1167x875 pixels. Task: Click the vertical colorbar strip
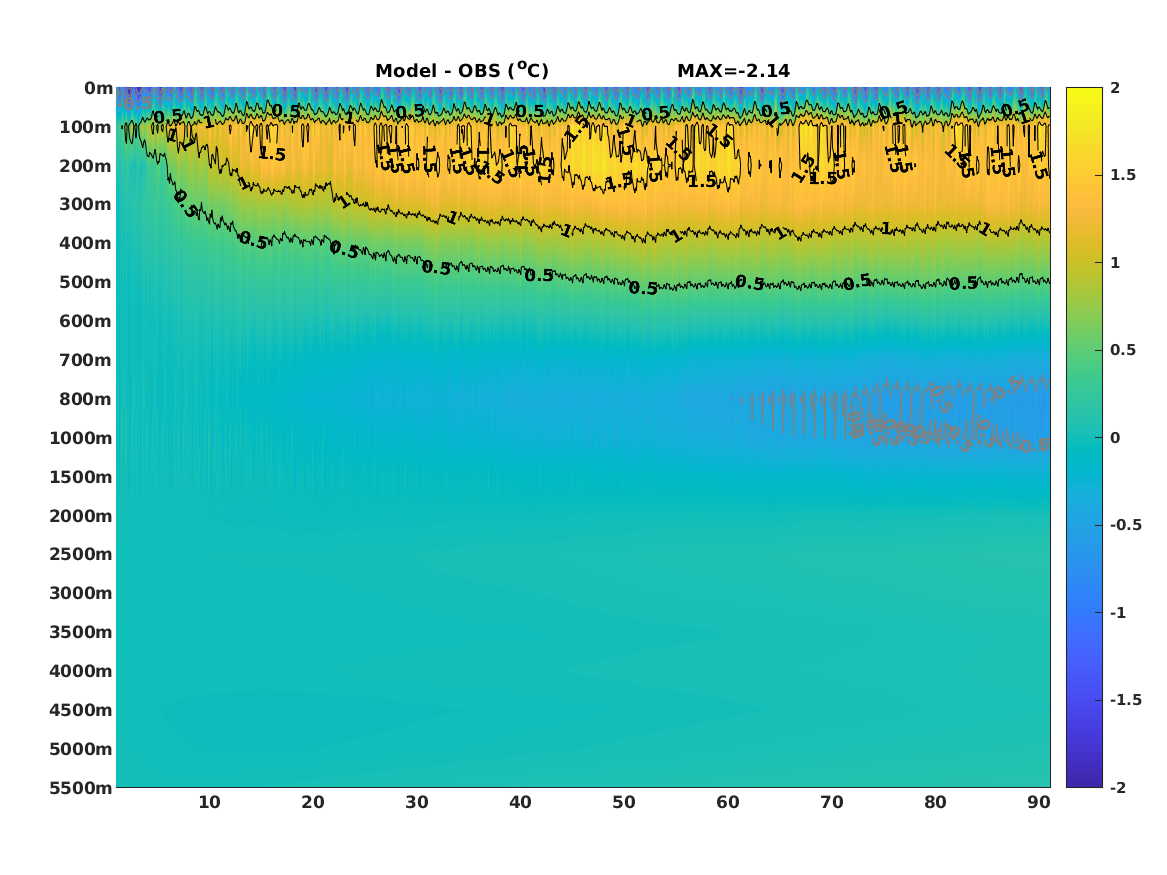click(x=1084, y=437)
